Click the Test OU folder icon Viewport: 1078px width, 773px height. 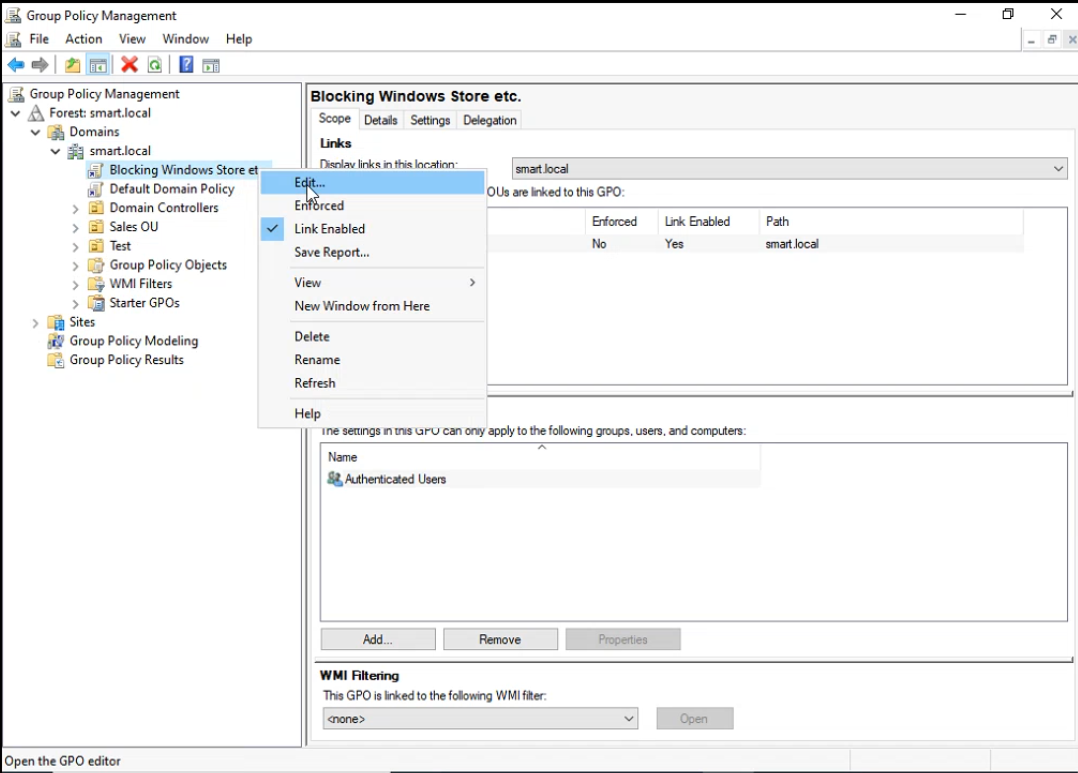[x=96, y=246]
